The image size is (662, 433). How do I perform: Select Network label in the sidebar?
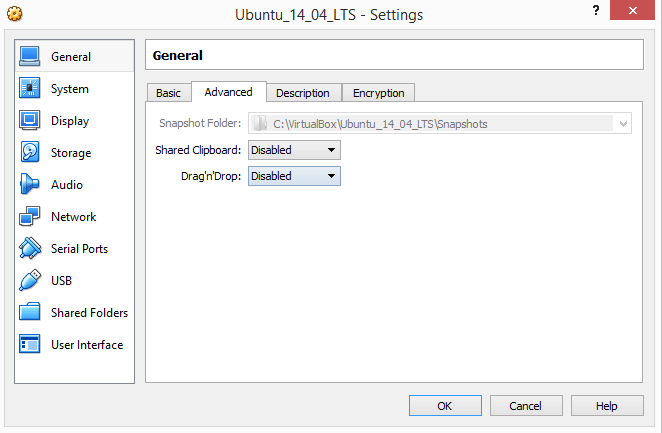tap(73, 216)
